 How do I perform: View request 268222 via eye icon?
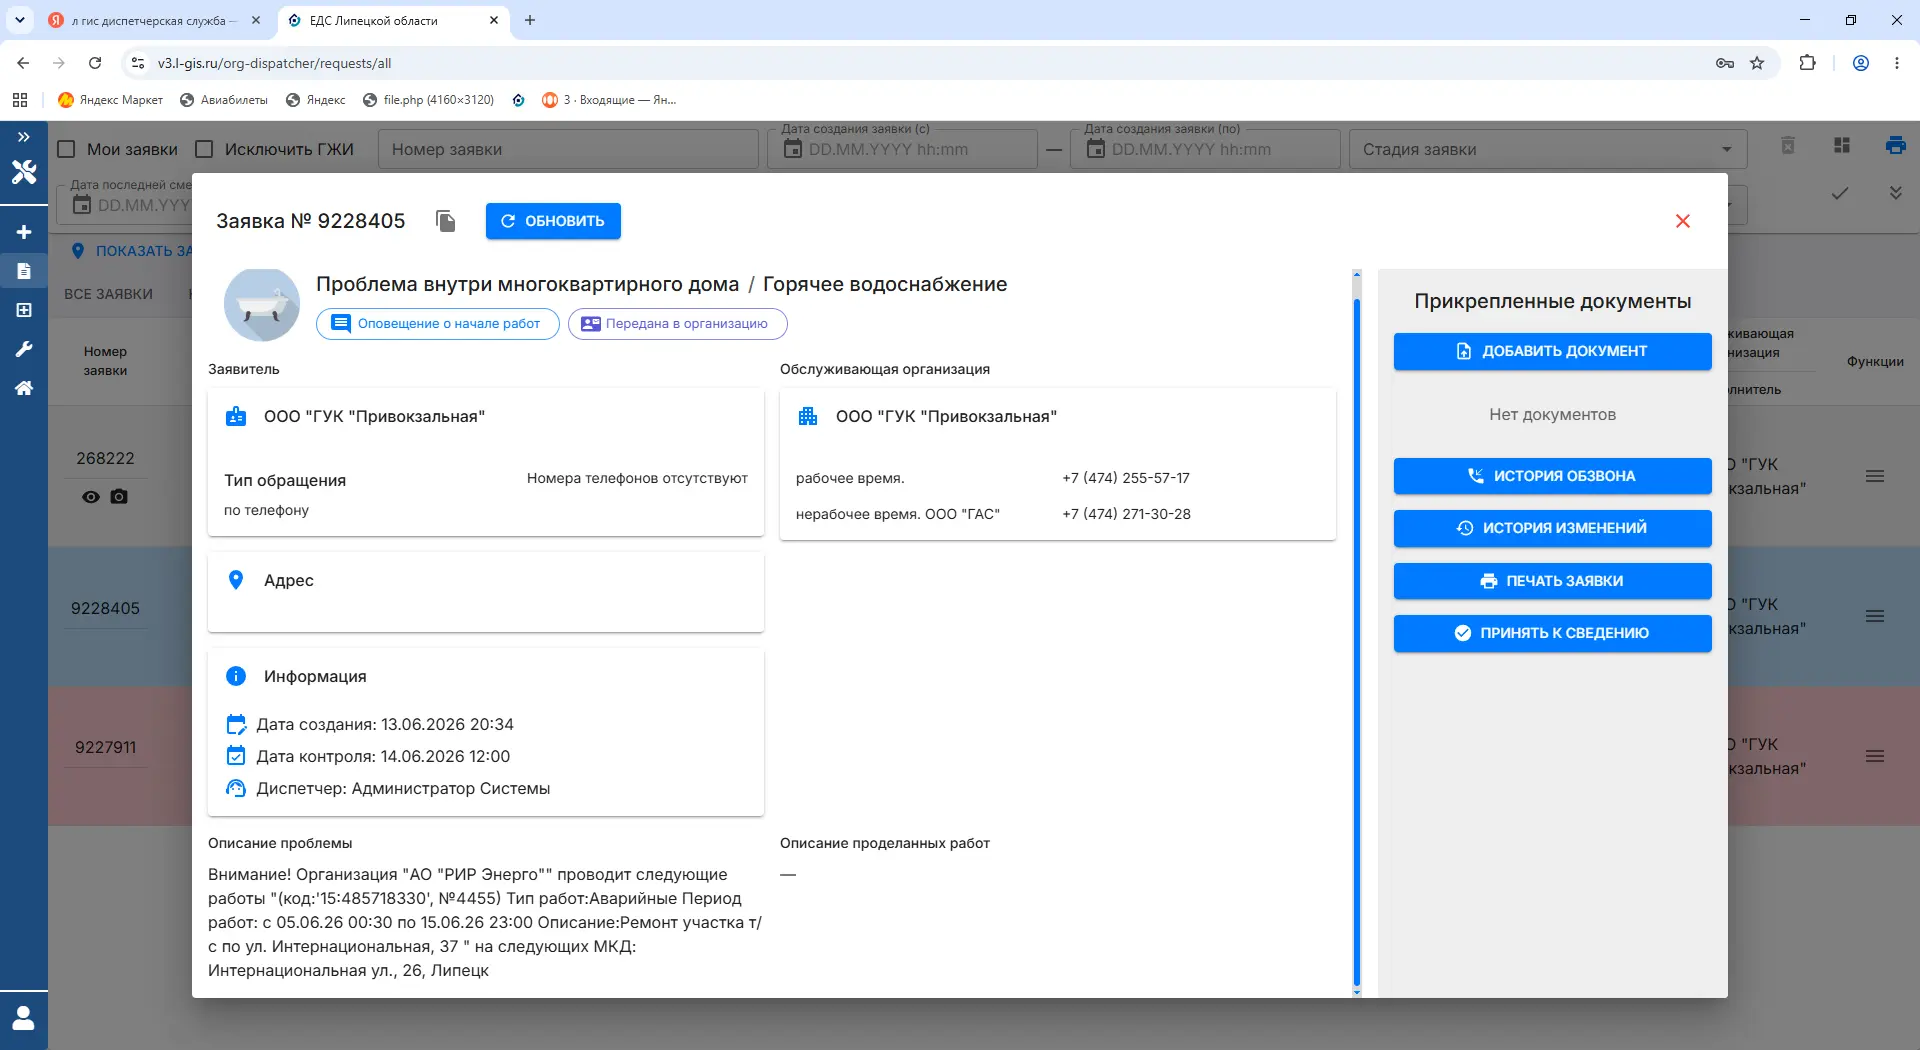[x=91, y=497]
